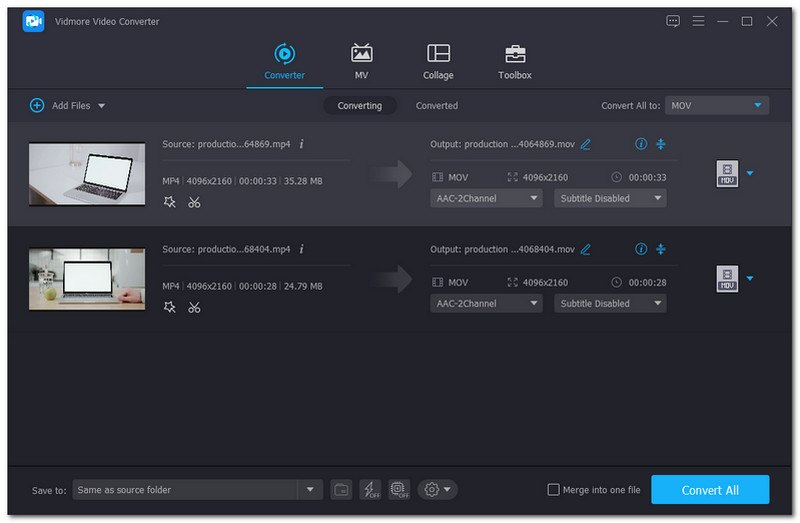Open the MV tab

click(361, 62)
